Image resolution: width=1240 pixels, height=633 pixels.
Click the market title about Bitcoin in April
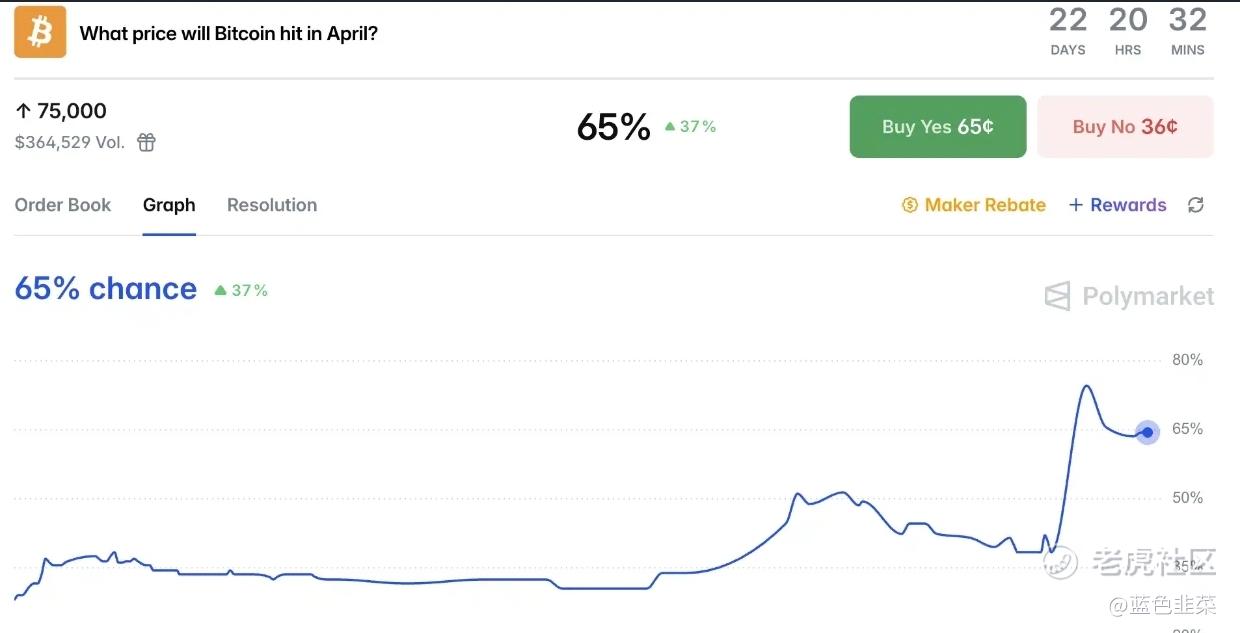[x=228, y=33]
